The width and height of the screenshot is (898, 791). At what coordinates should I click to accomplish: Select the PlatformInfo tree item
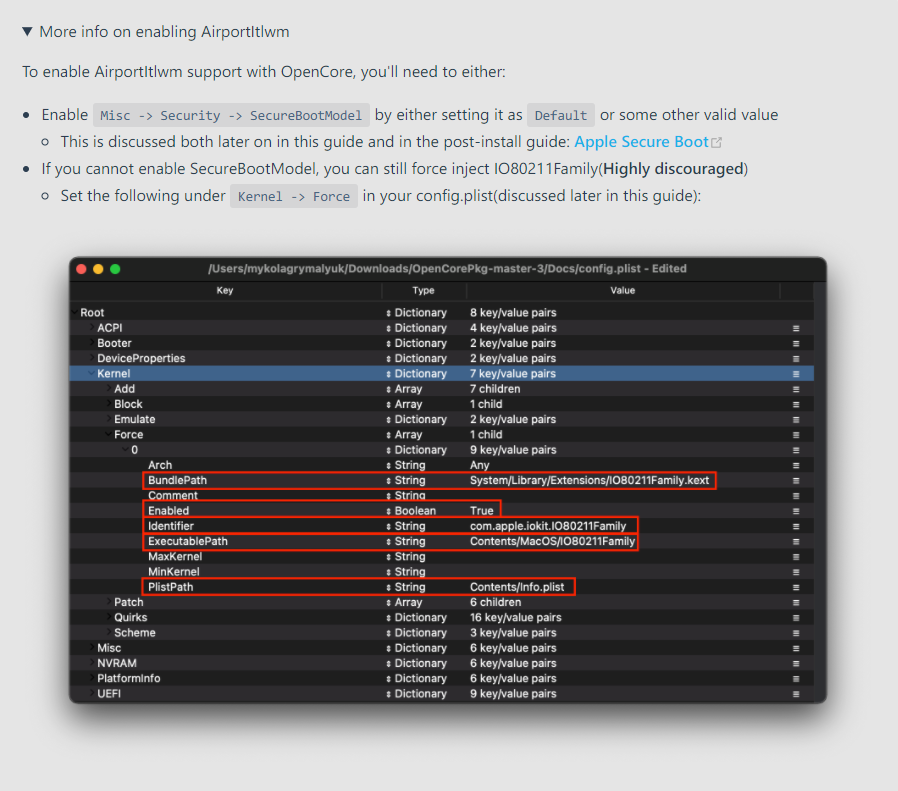pyautogui.click(x=128, y=679)
